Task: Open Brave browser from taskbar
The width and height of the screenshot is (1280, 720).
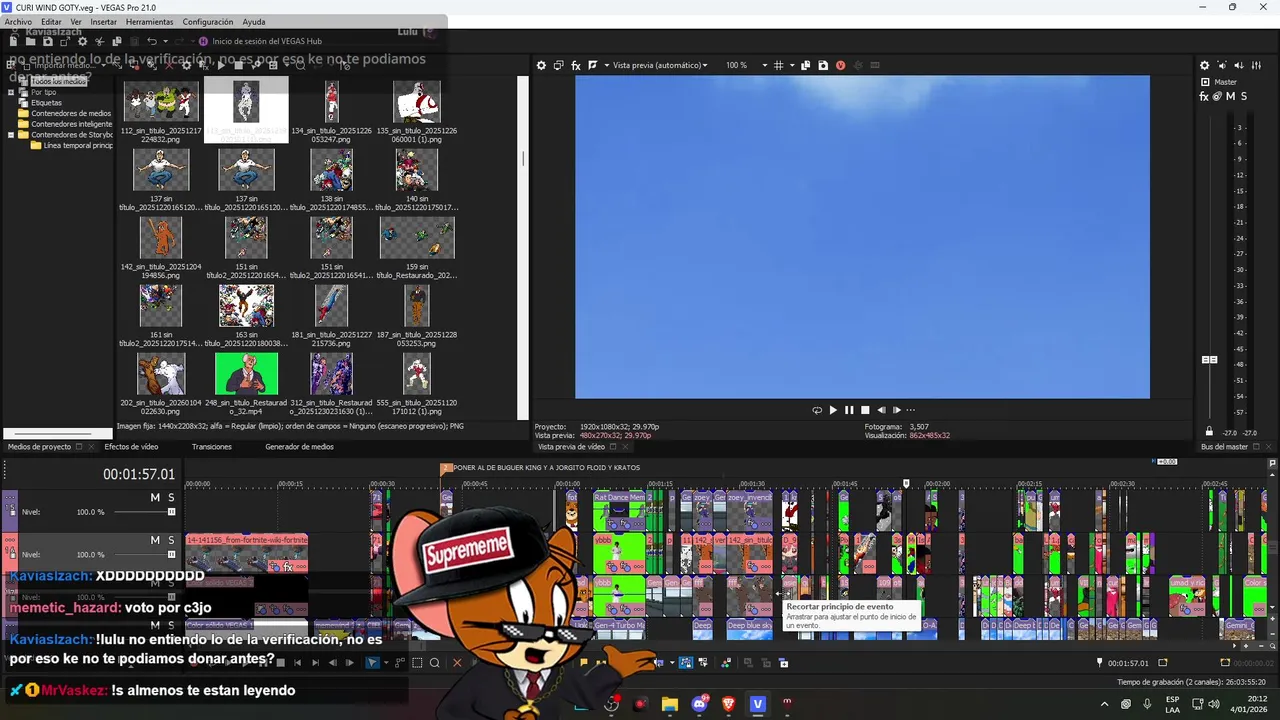Action: tap(728, 704)
